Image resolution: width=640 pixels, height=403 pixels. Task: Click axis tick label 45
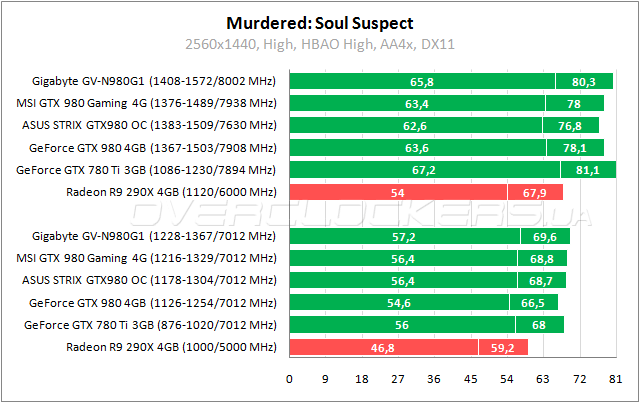(470, 379)
